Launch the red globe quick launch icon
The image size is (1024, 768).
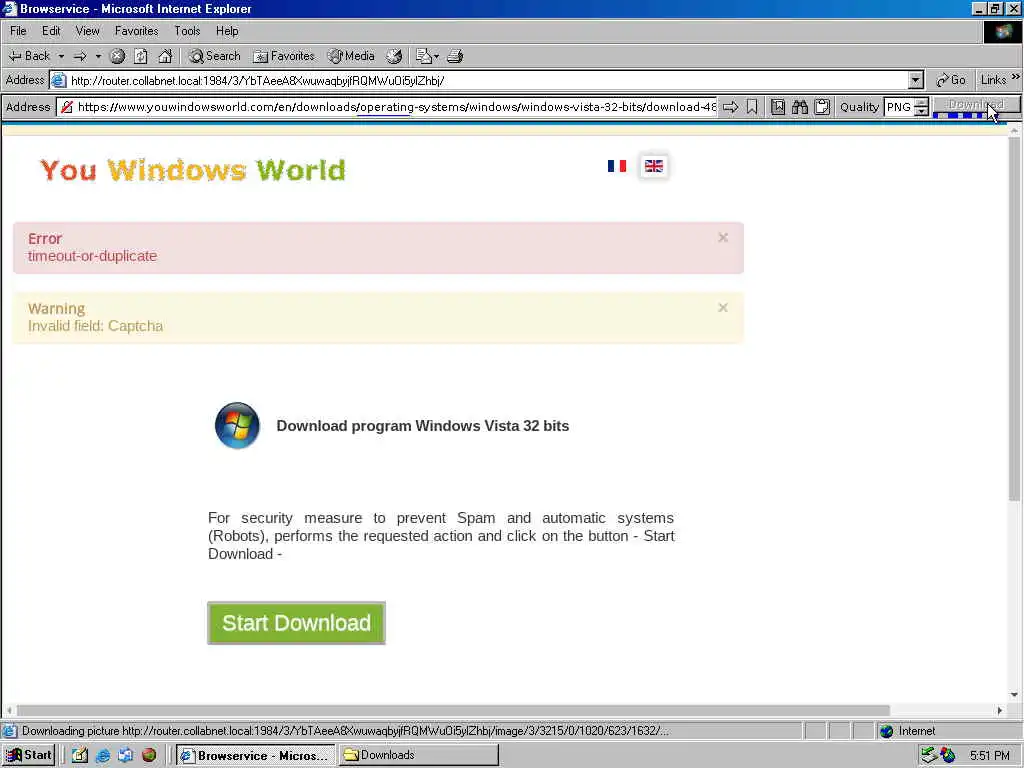[x=149, y=756]
